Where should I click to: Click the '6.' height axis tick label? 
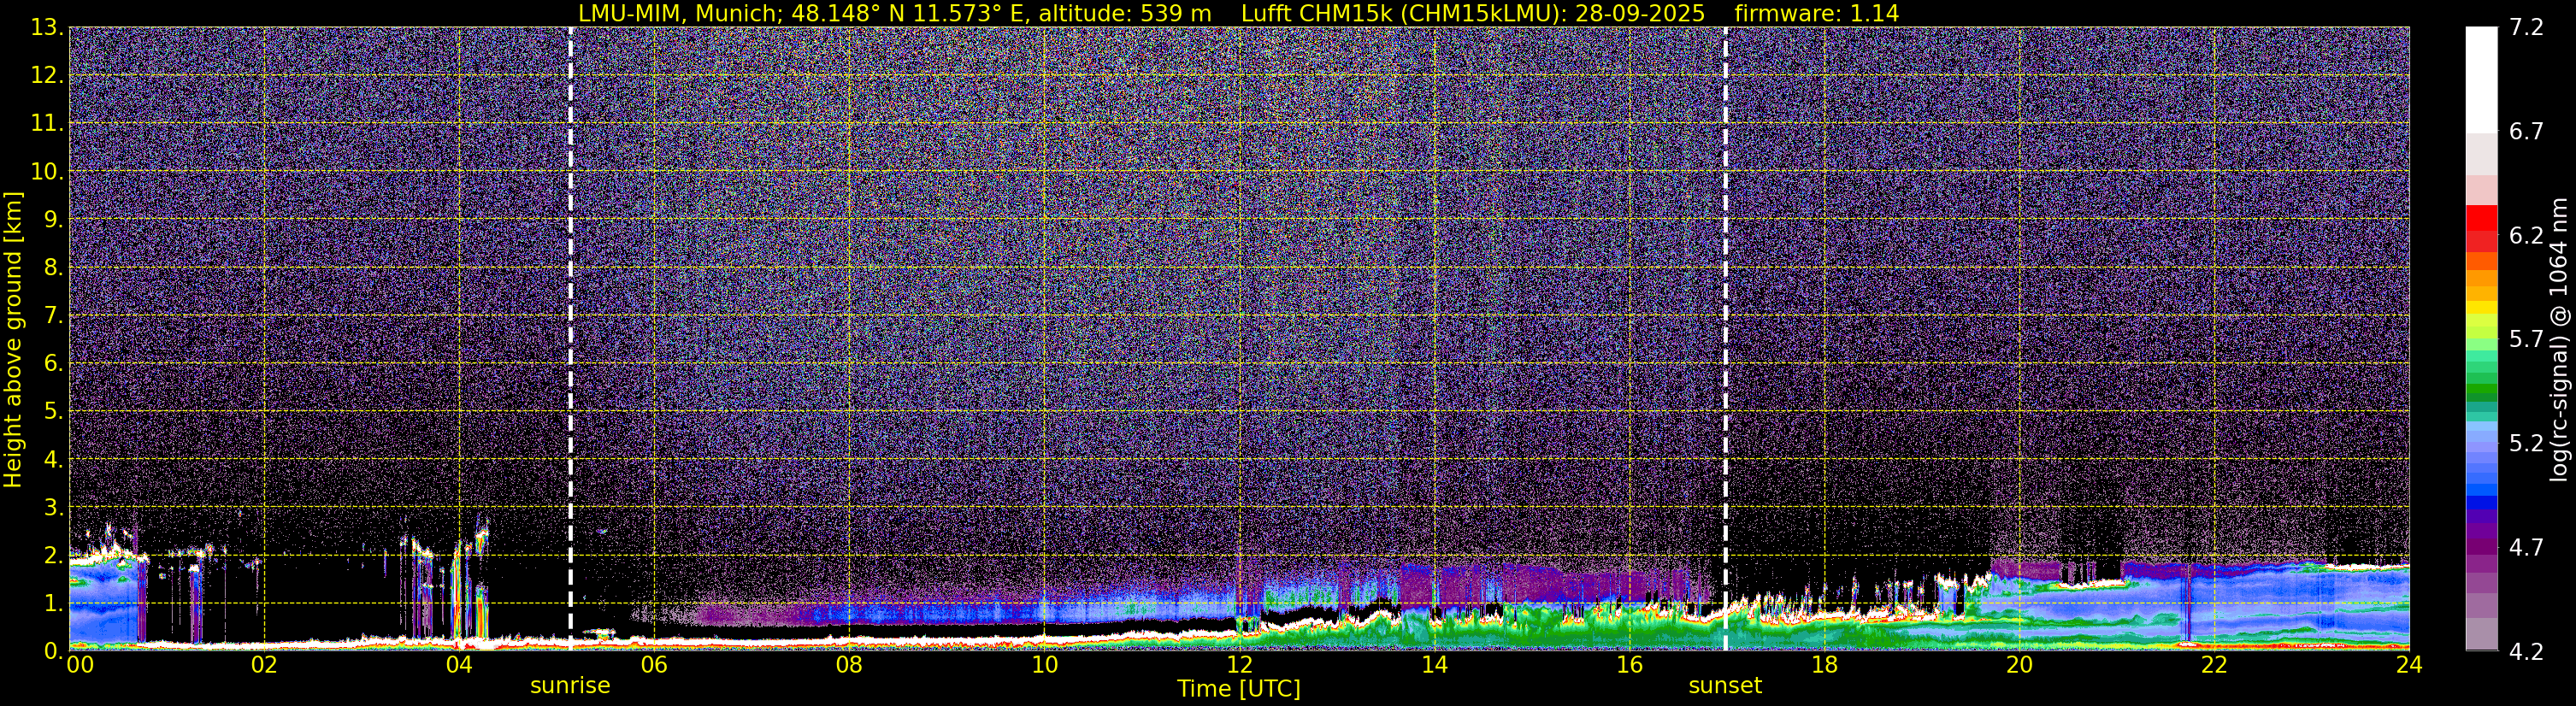click(53, 363)
